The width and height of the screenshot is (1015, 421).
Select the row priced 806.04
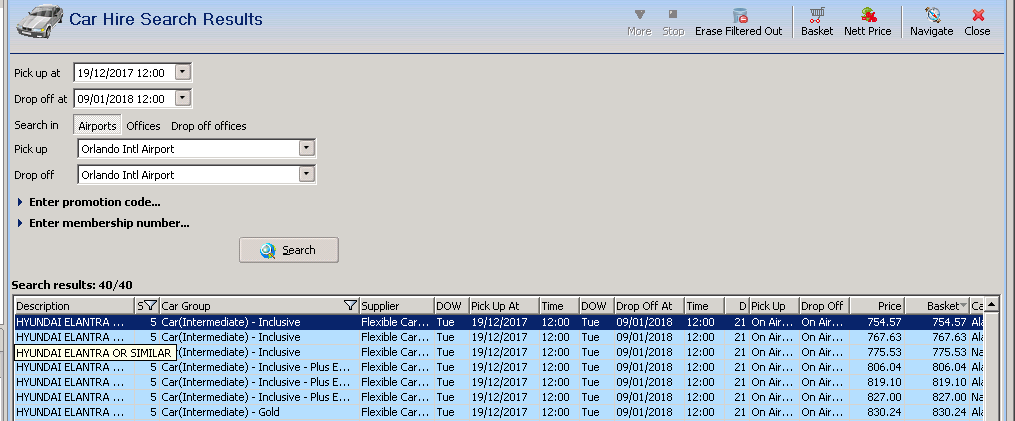pyautogui.click(x=498, y=367)
